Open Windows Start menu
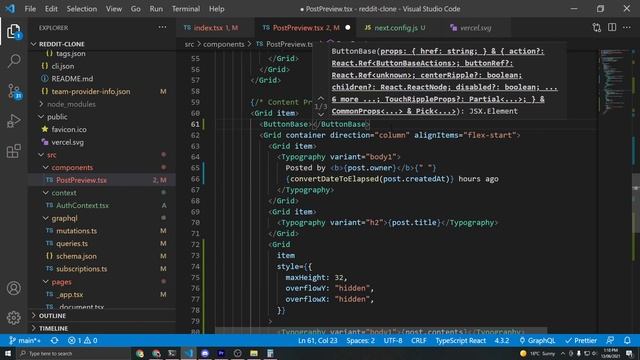This screenshot has width=640, height=360. click(8, 353)
